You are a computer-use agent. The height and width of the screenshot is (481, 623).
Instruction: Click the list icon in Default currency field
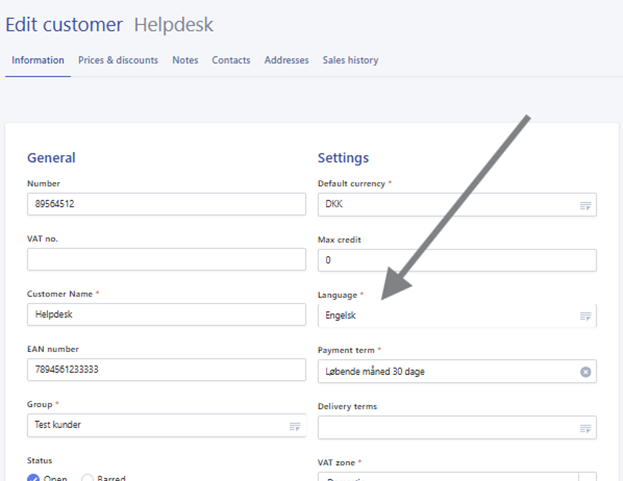585,204
